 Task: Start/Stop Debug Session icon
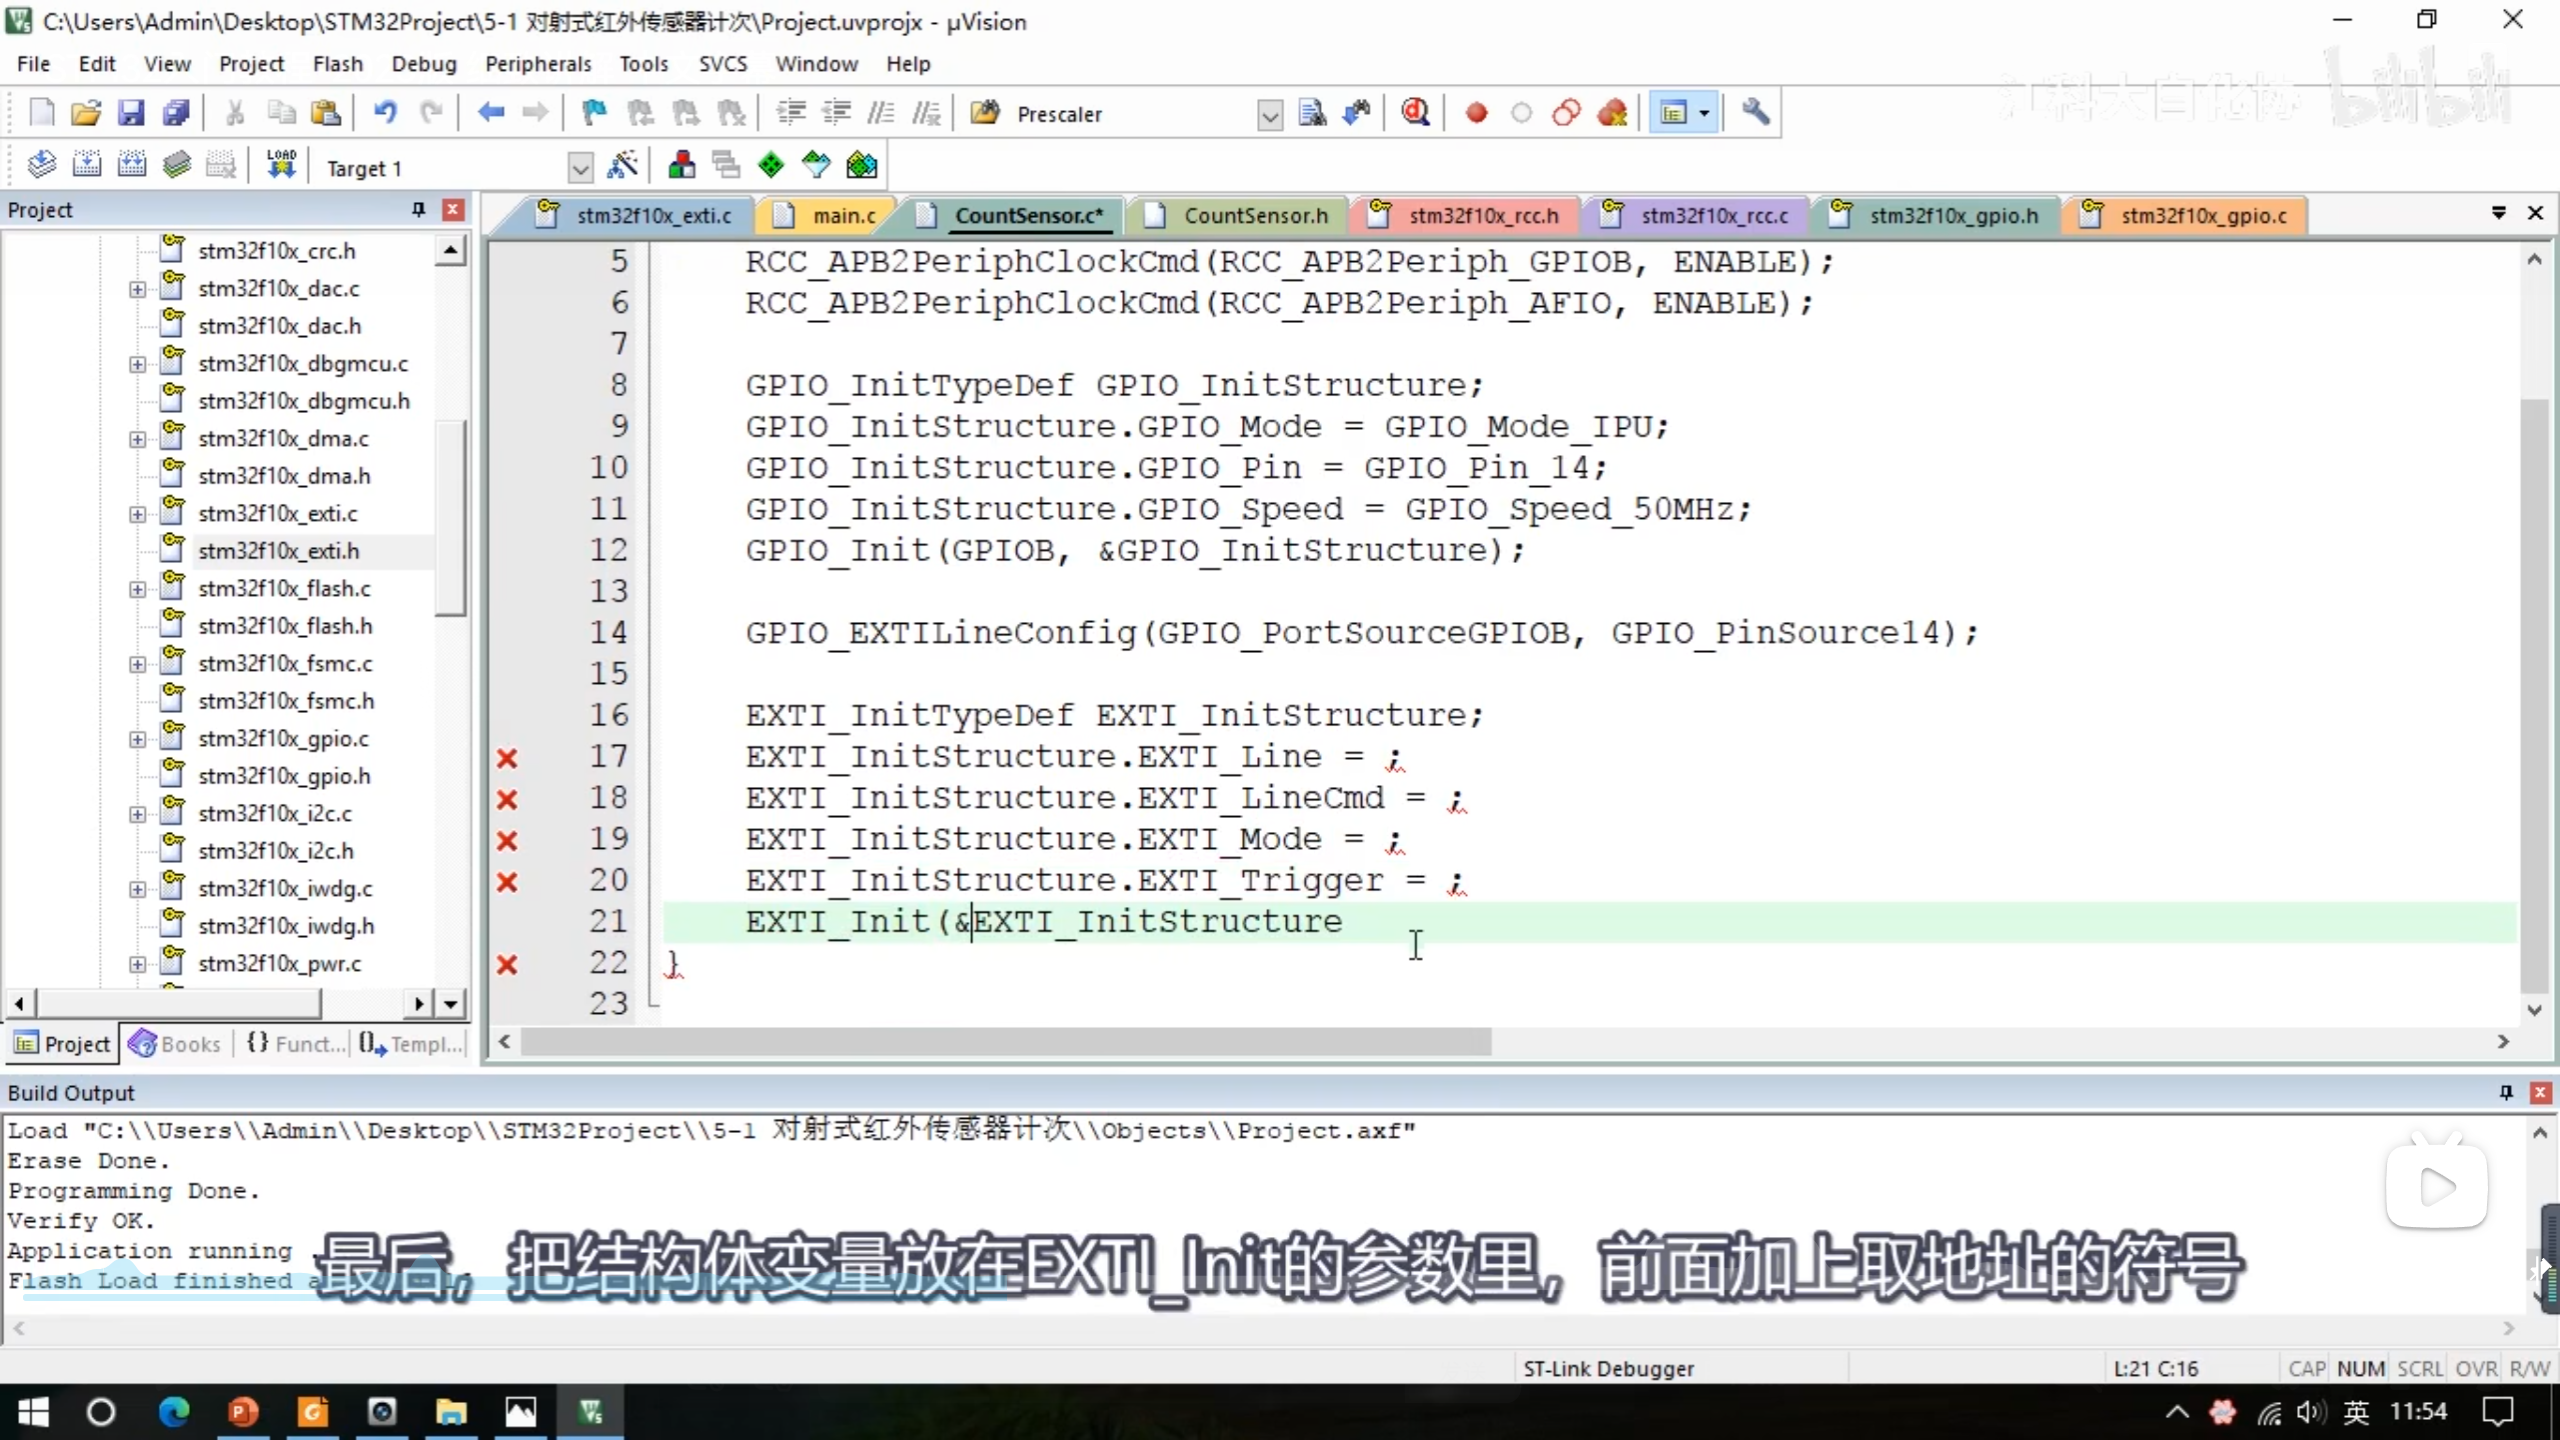click(1415, 113)
